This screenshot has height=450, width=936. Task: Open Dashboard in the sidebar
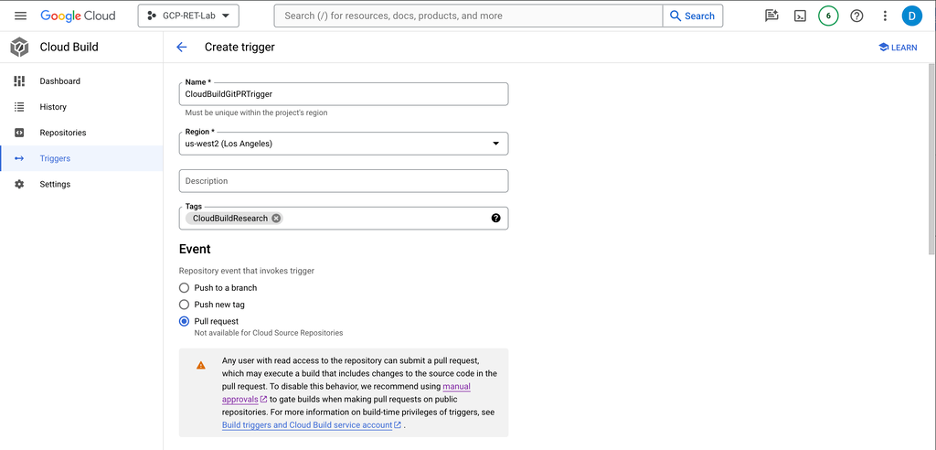click(81, 81)
